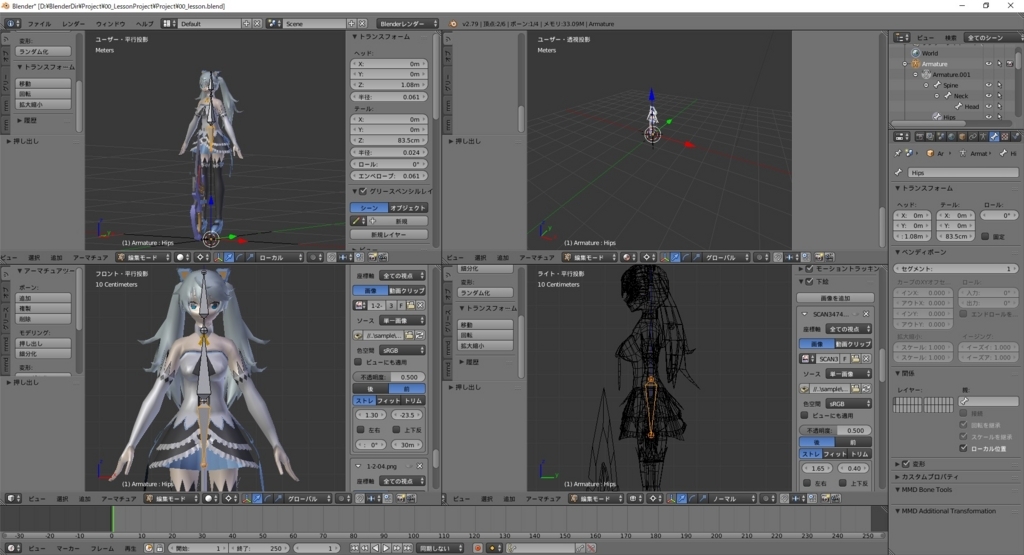Click the Spine bone icon in outliner
The height and width of the screenshot is (555, 1024).
coord(937,85)
